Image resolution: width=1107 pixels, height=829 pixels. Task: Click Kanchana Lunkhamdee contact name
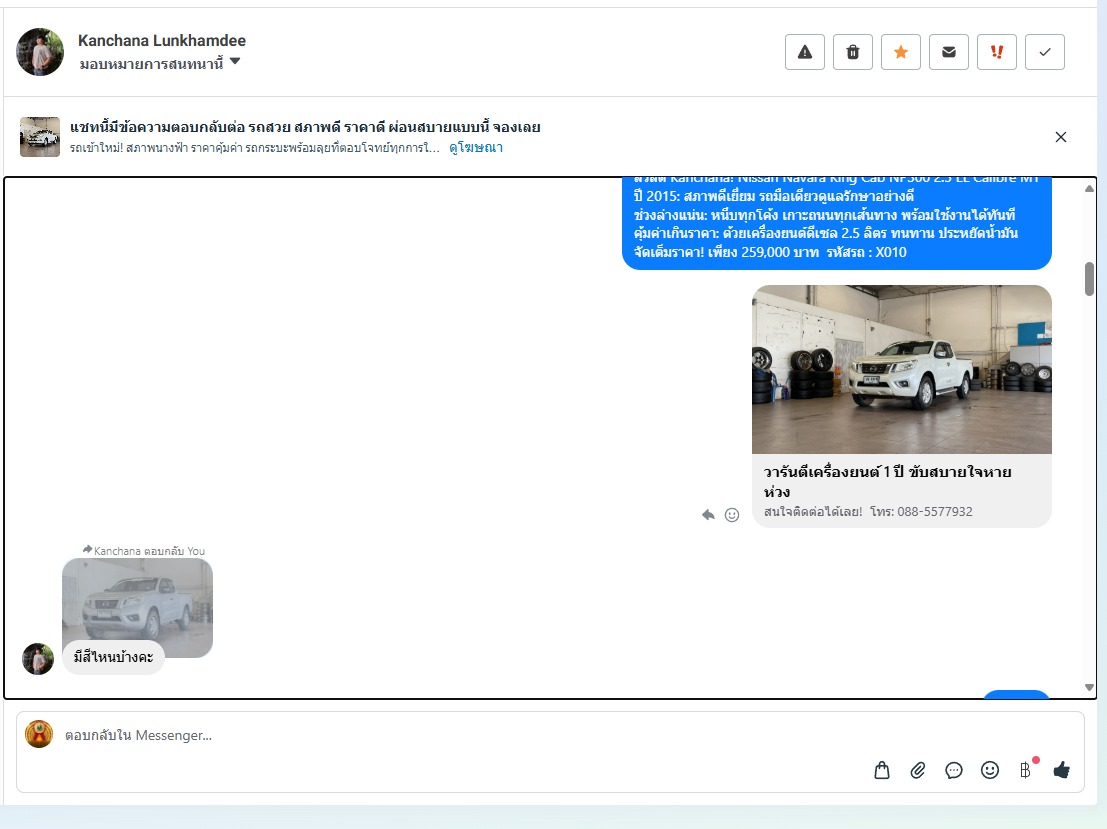coord(162,40)
